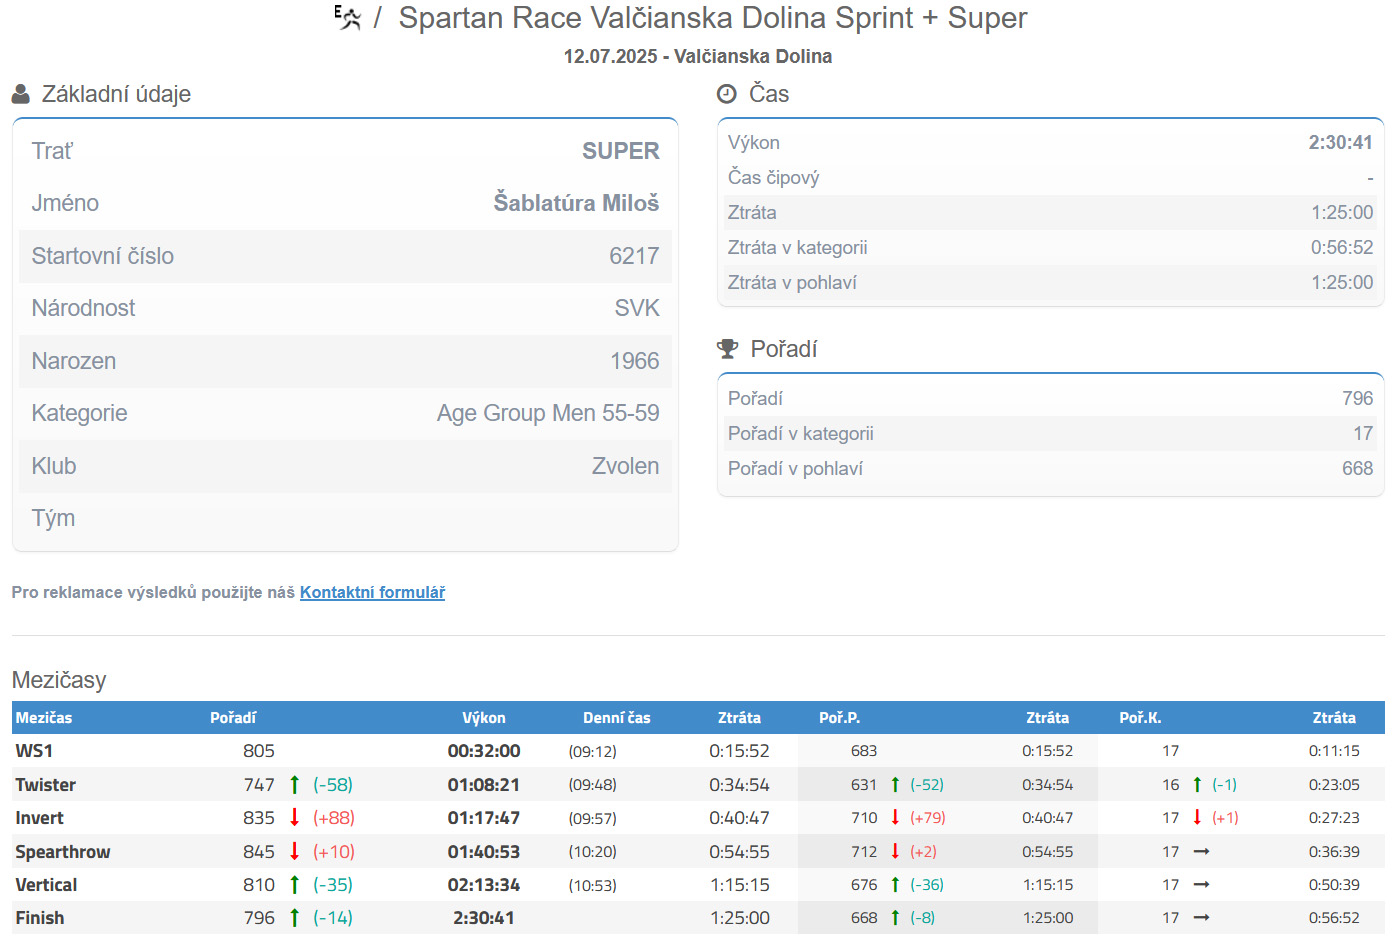Click the Twister time 01:08:21
The image size is (1394, 936).
pos(484,785)
